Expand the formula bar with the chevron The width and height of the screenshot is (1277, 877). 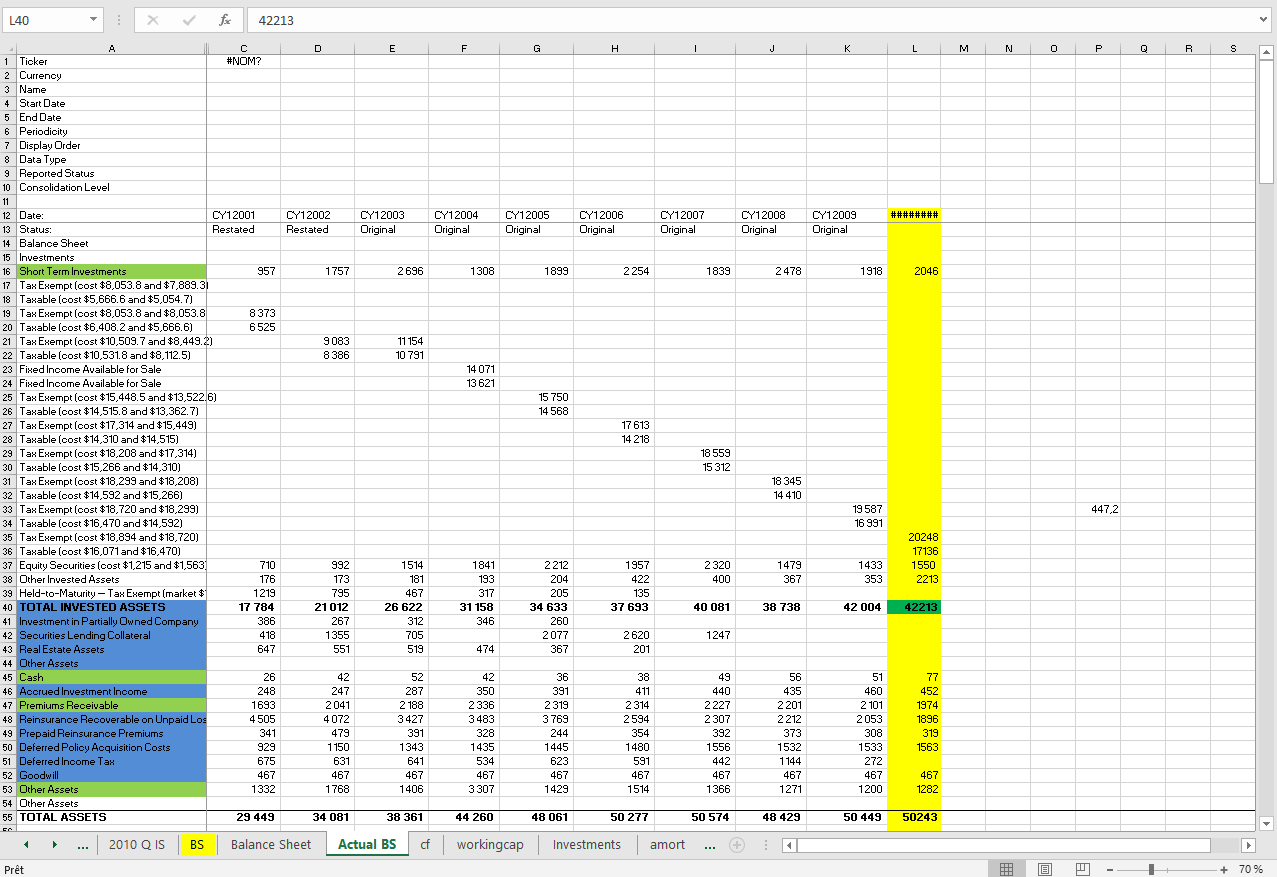click(x=1264, y=20)
